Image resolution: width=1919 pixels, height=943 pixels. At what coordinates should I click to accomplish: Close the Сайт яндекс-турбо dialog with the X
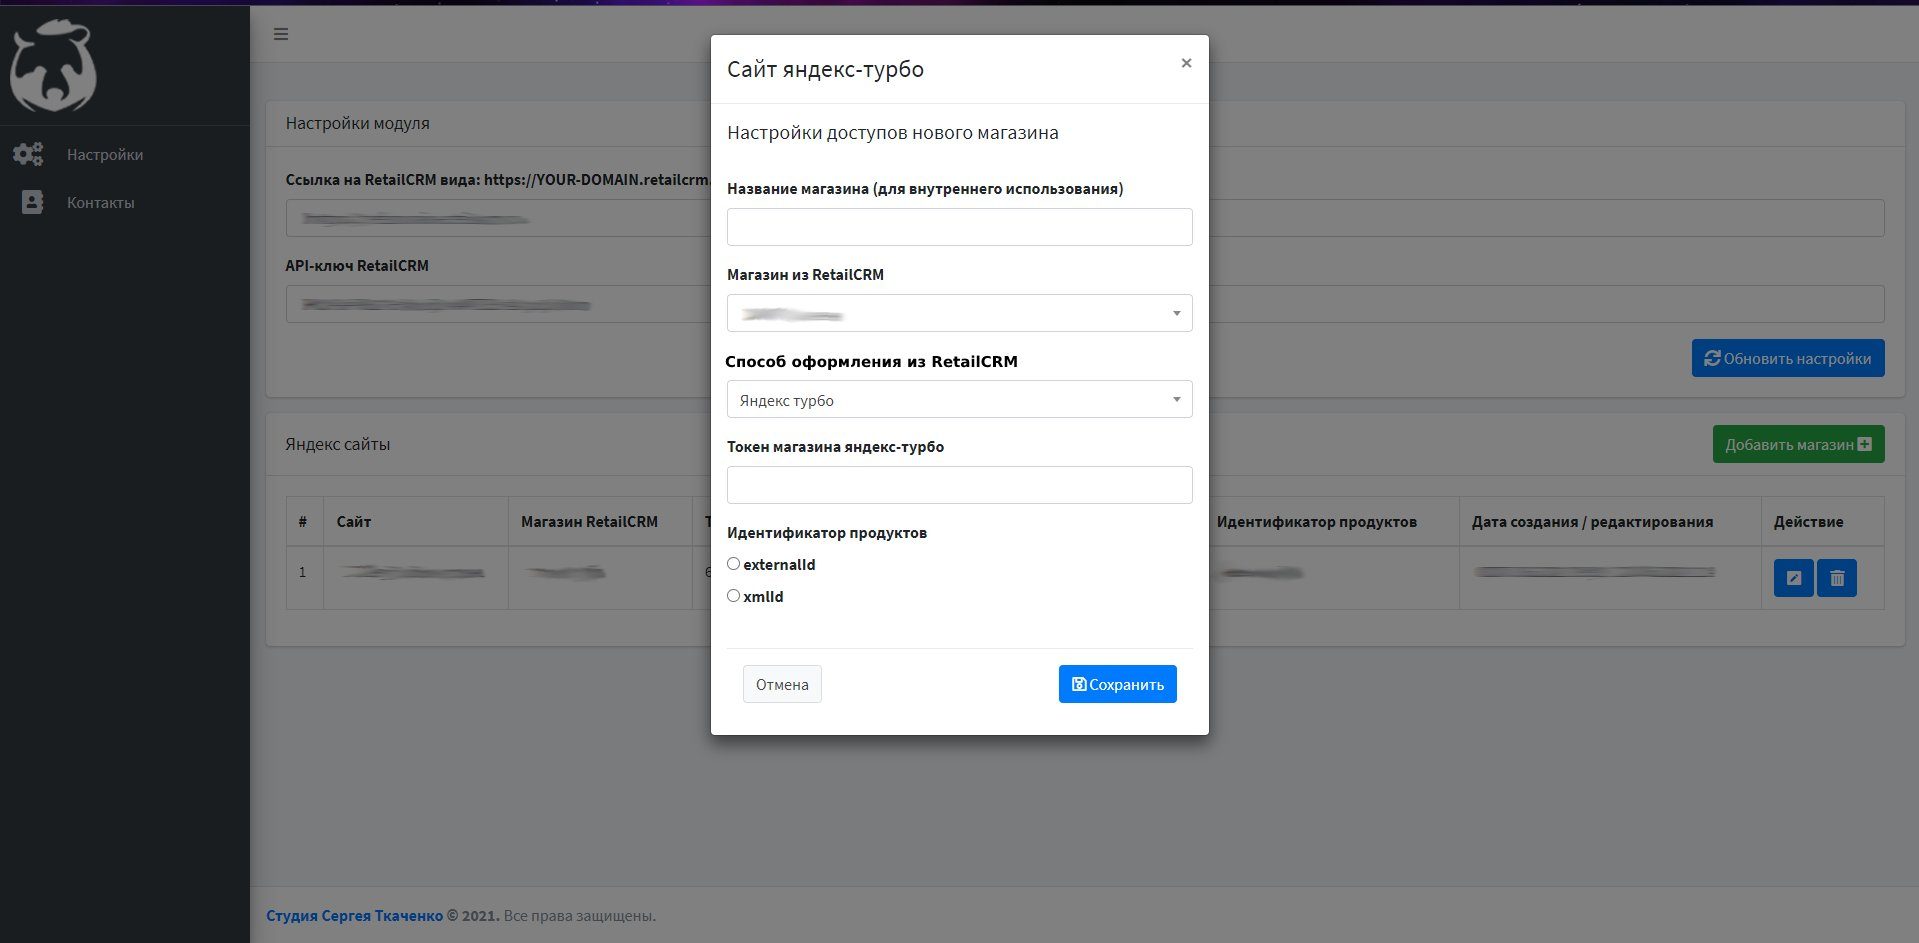[1186, 63]
